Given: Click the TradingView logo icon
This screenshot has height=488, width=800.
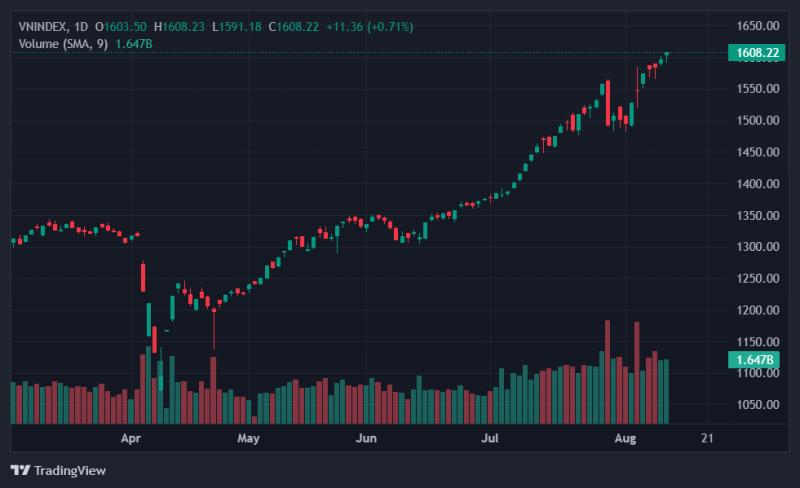Looking at the screenshot, I should (20, 470).
